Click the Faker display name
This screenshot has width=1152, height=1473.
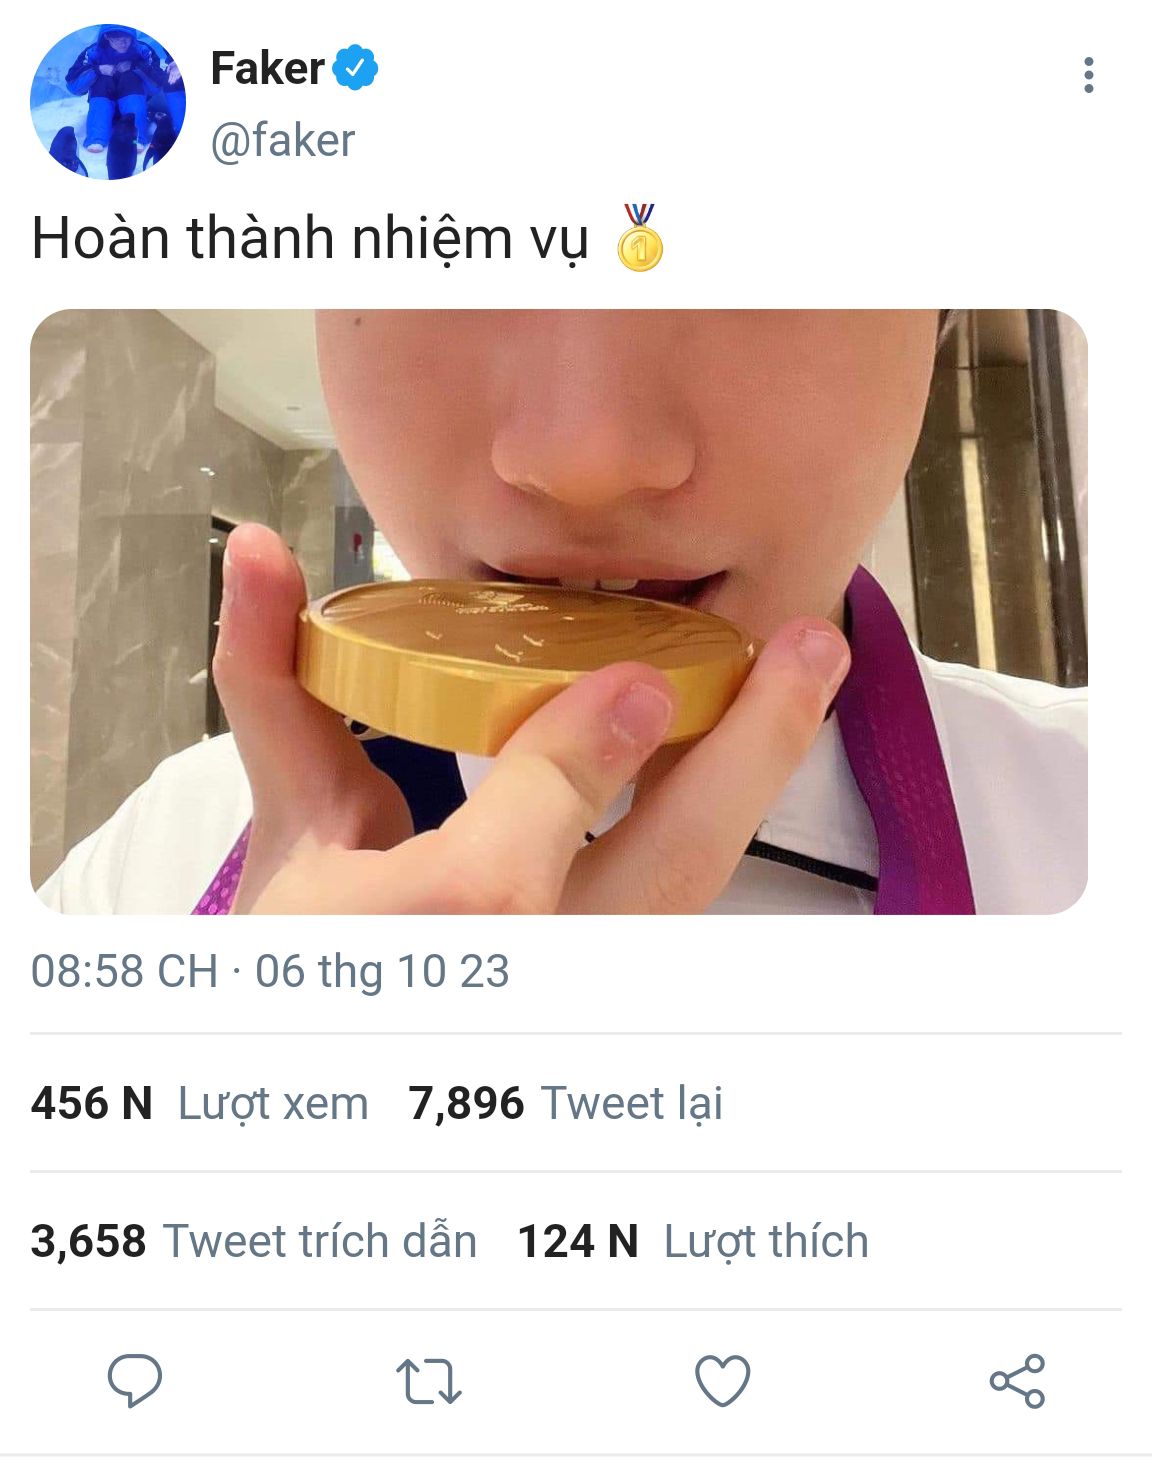pos(267,68)
